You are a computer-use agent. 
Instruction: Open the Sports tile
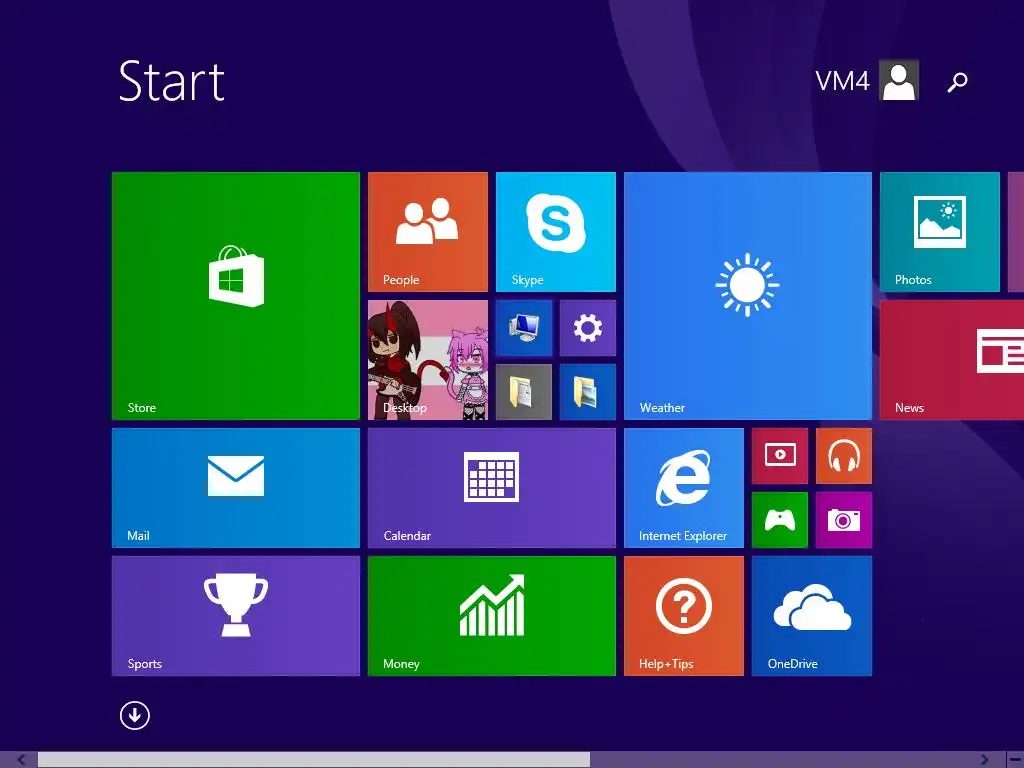point(236,616)
